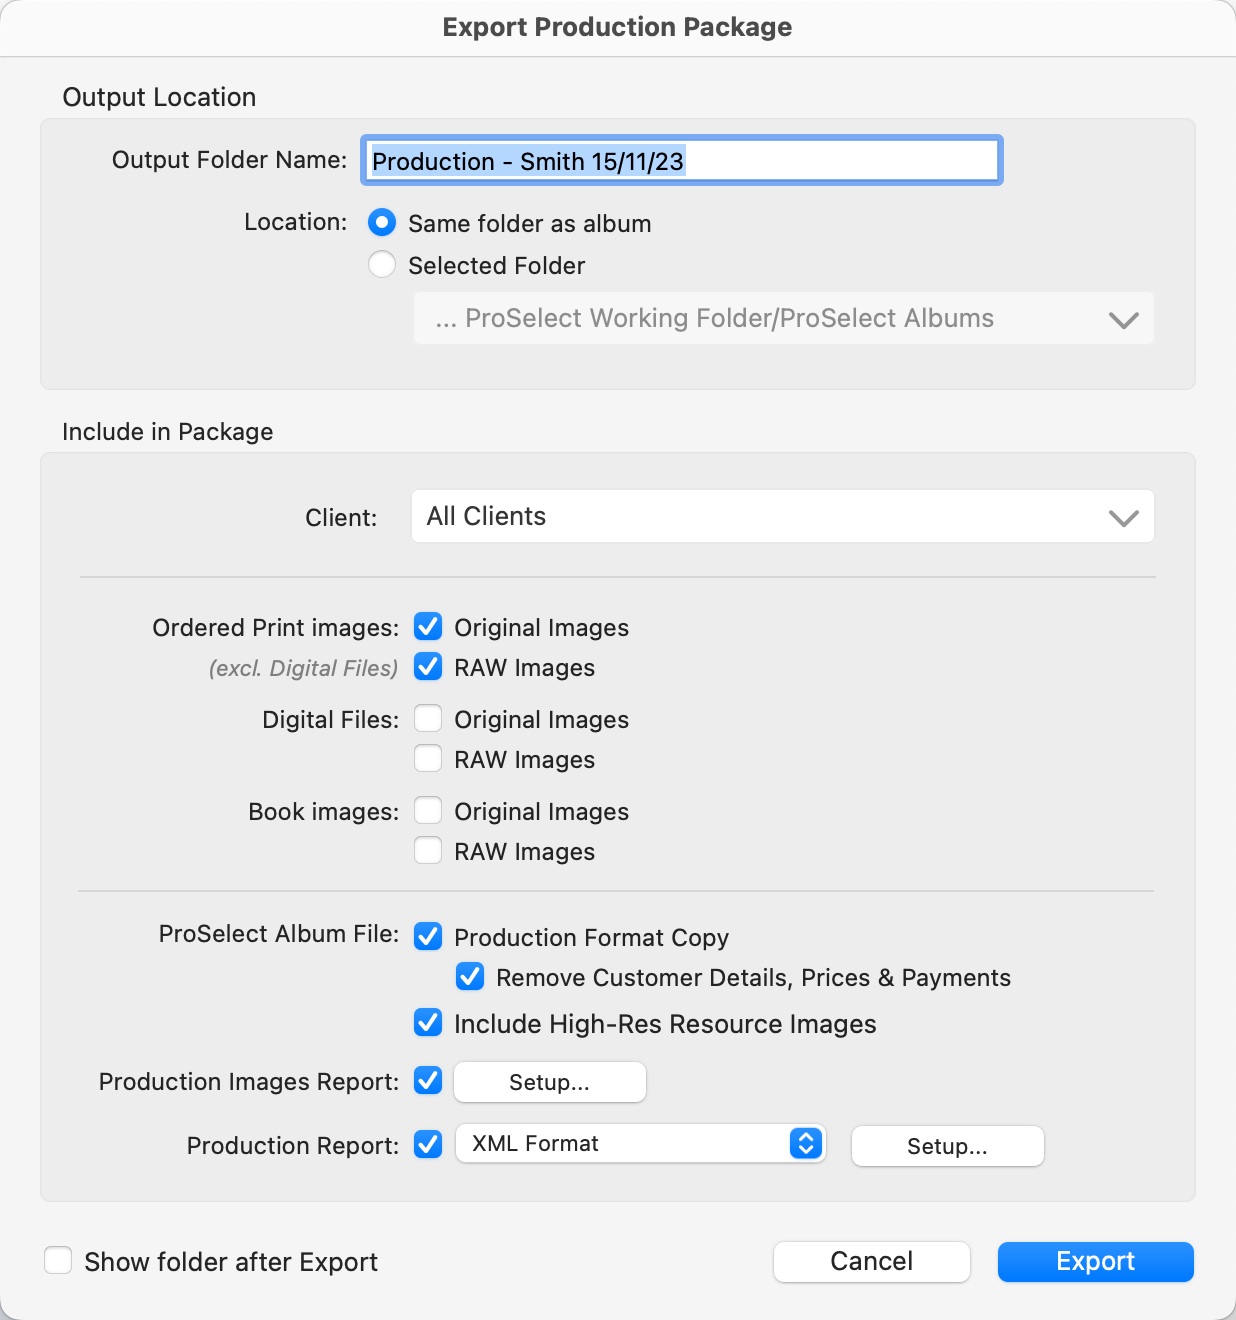Check Original Images for Book images

428,811
